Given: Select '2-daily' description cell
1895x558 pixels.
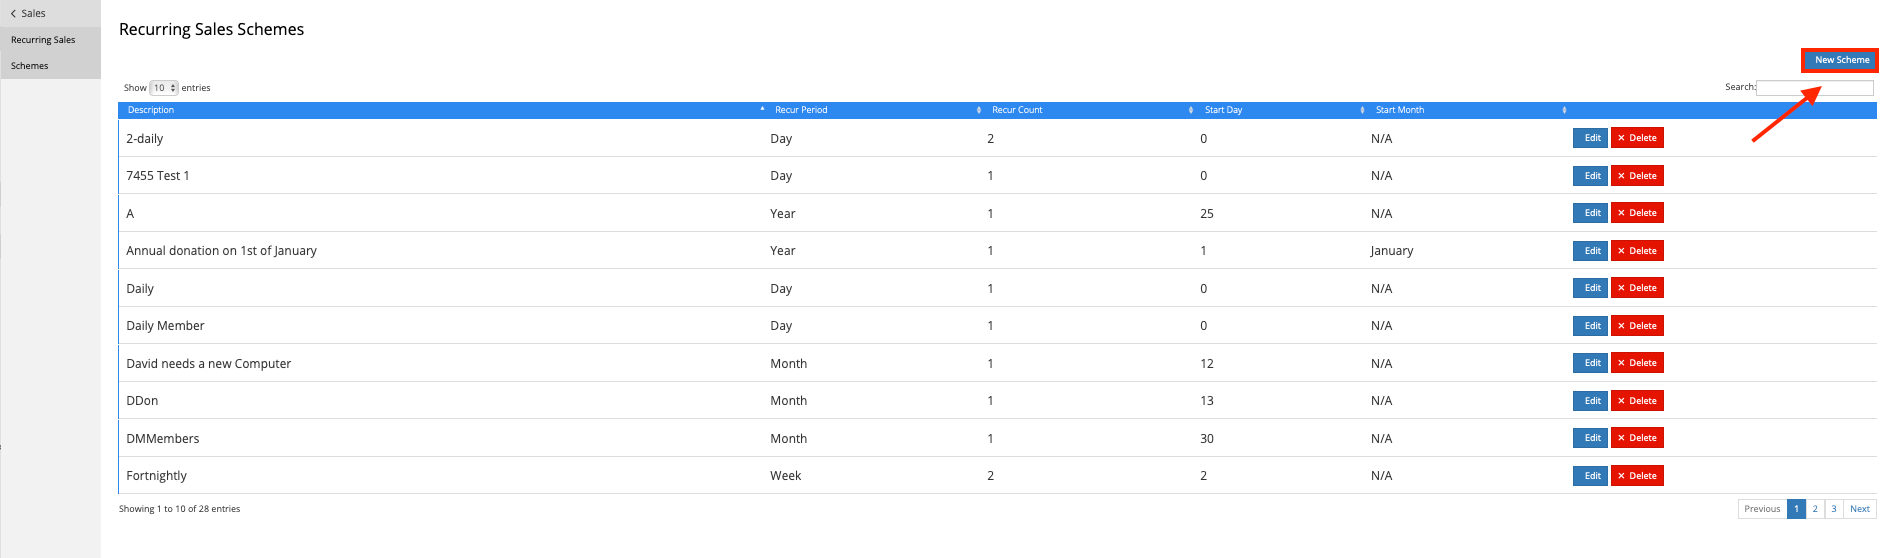Looking at the screenshot, I should tap(144, 139).
